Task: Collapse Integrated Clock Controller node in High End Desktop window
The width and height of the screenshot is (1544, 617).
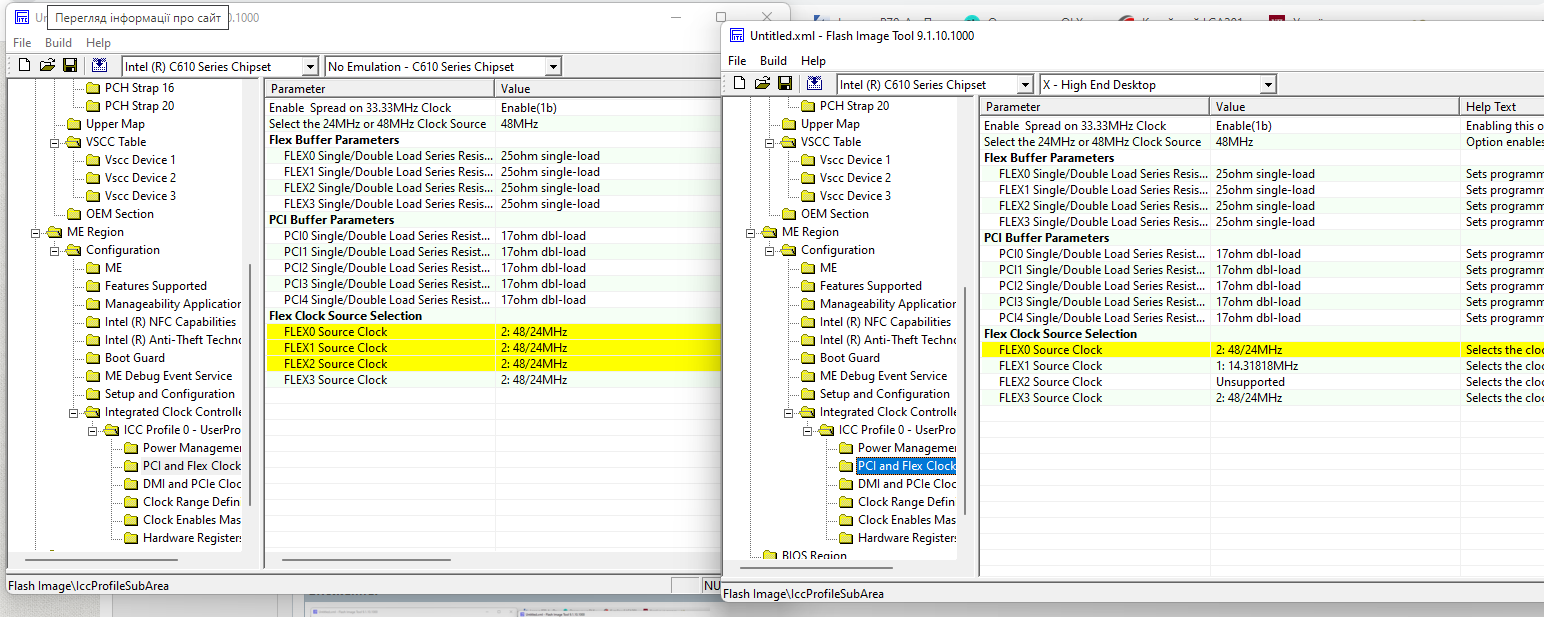Action: click(x=789, y=412)
